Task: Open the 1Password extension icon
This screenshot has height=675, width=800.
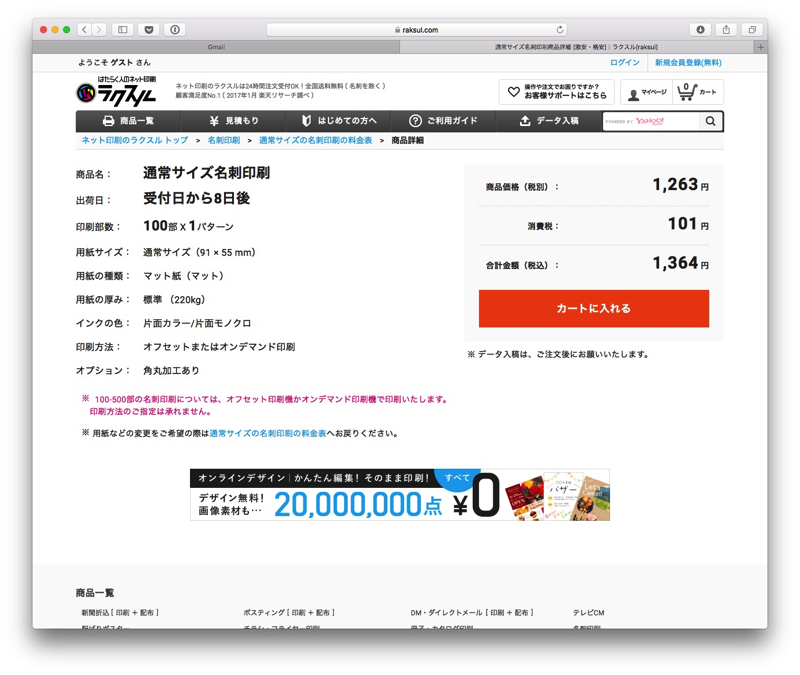Action: (x=174, y=30)
